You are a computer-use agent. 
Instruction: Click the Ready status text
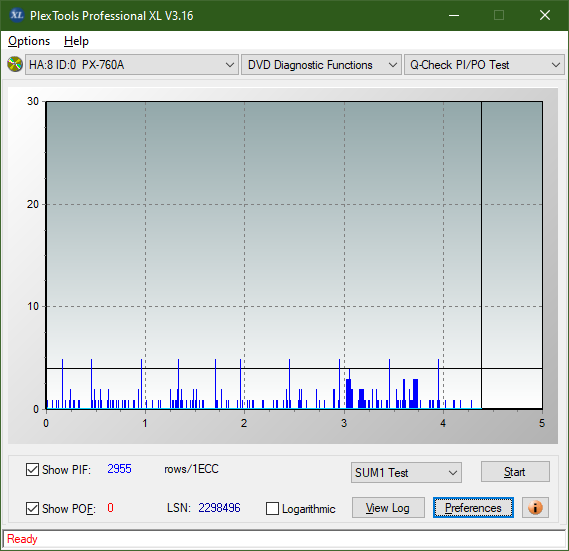point(22,539)
